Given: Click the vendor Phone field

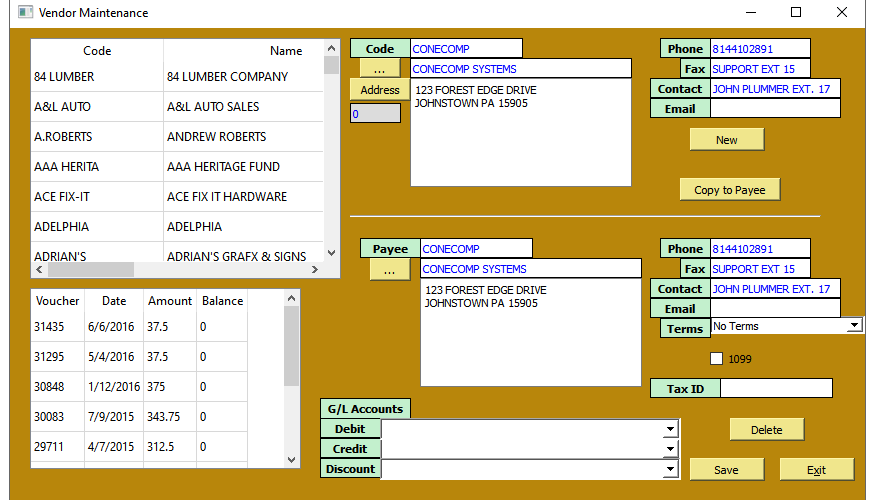Looking at the screenshot, I should (760, 49).
